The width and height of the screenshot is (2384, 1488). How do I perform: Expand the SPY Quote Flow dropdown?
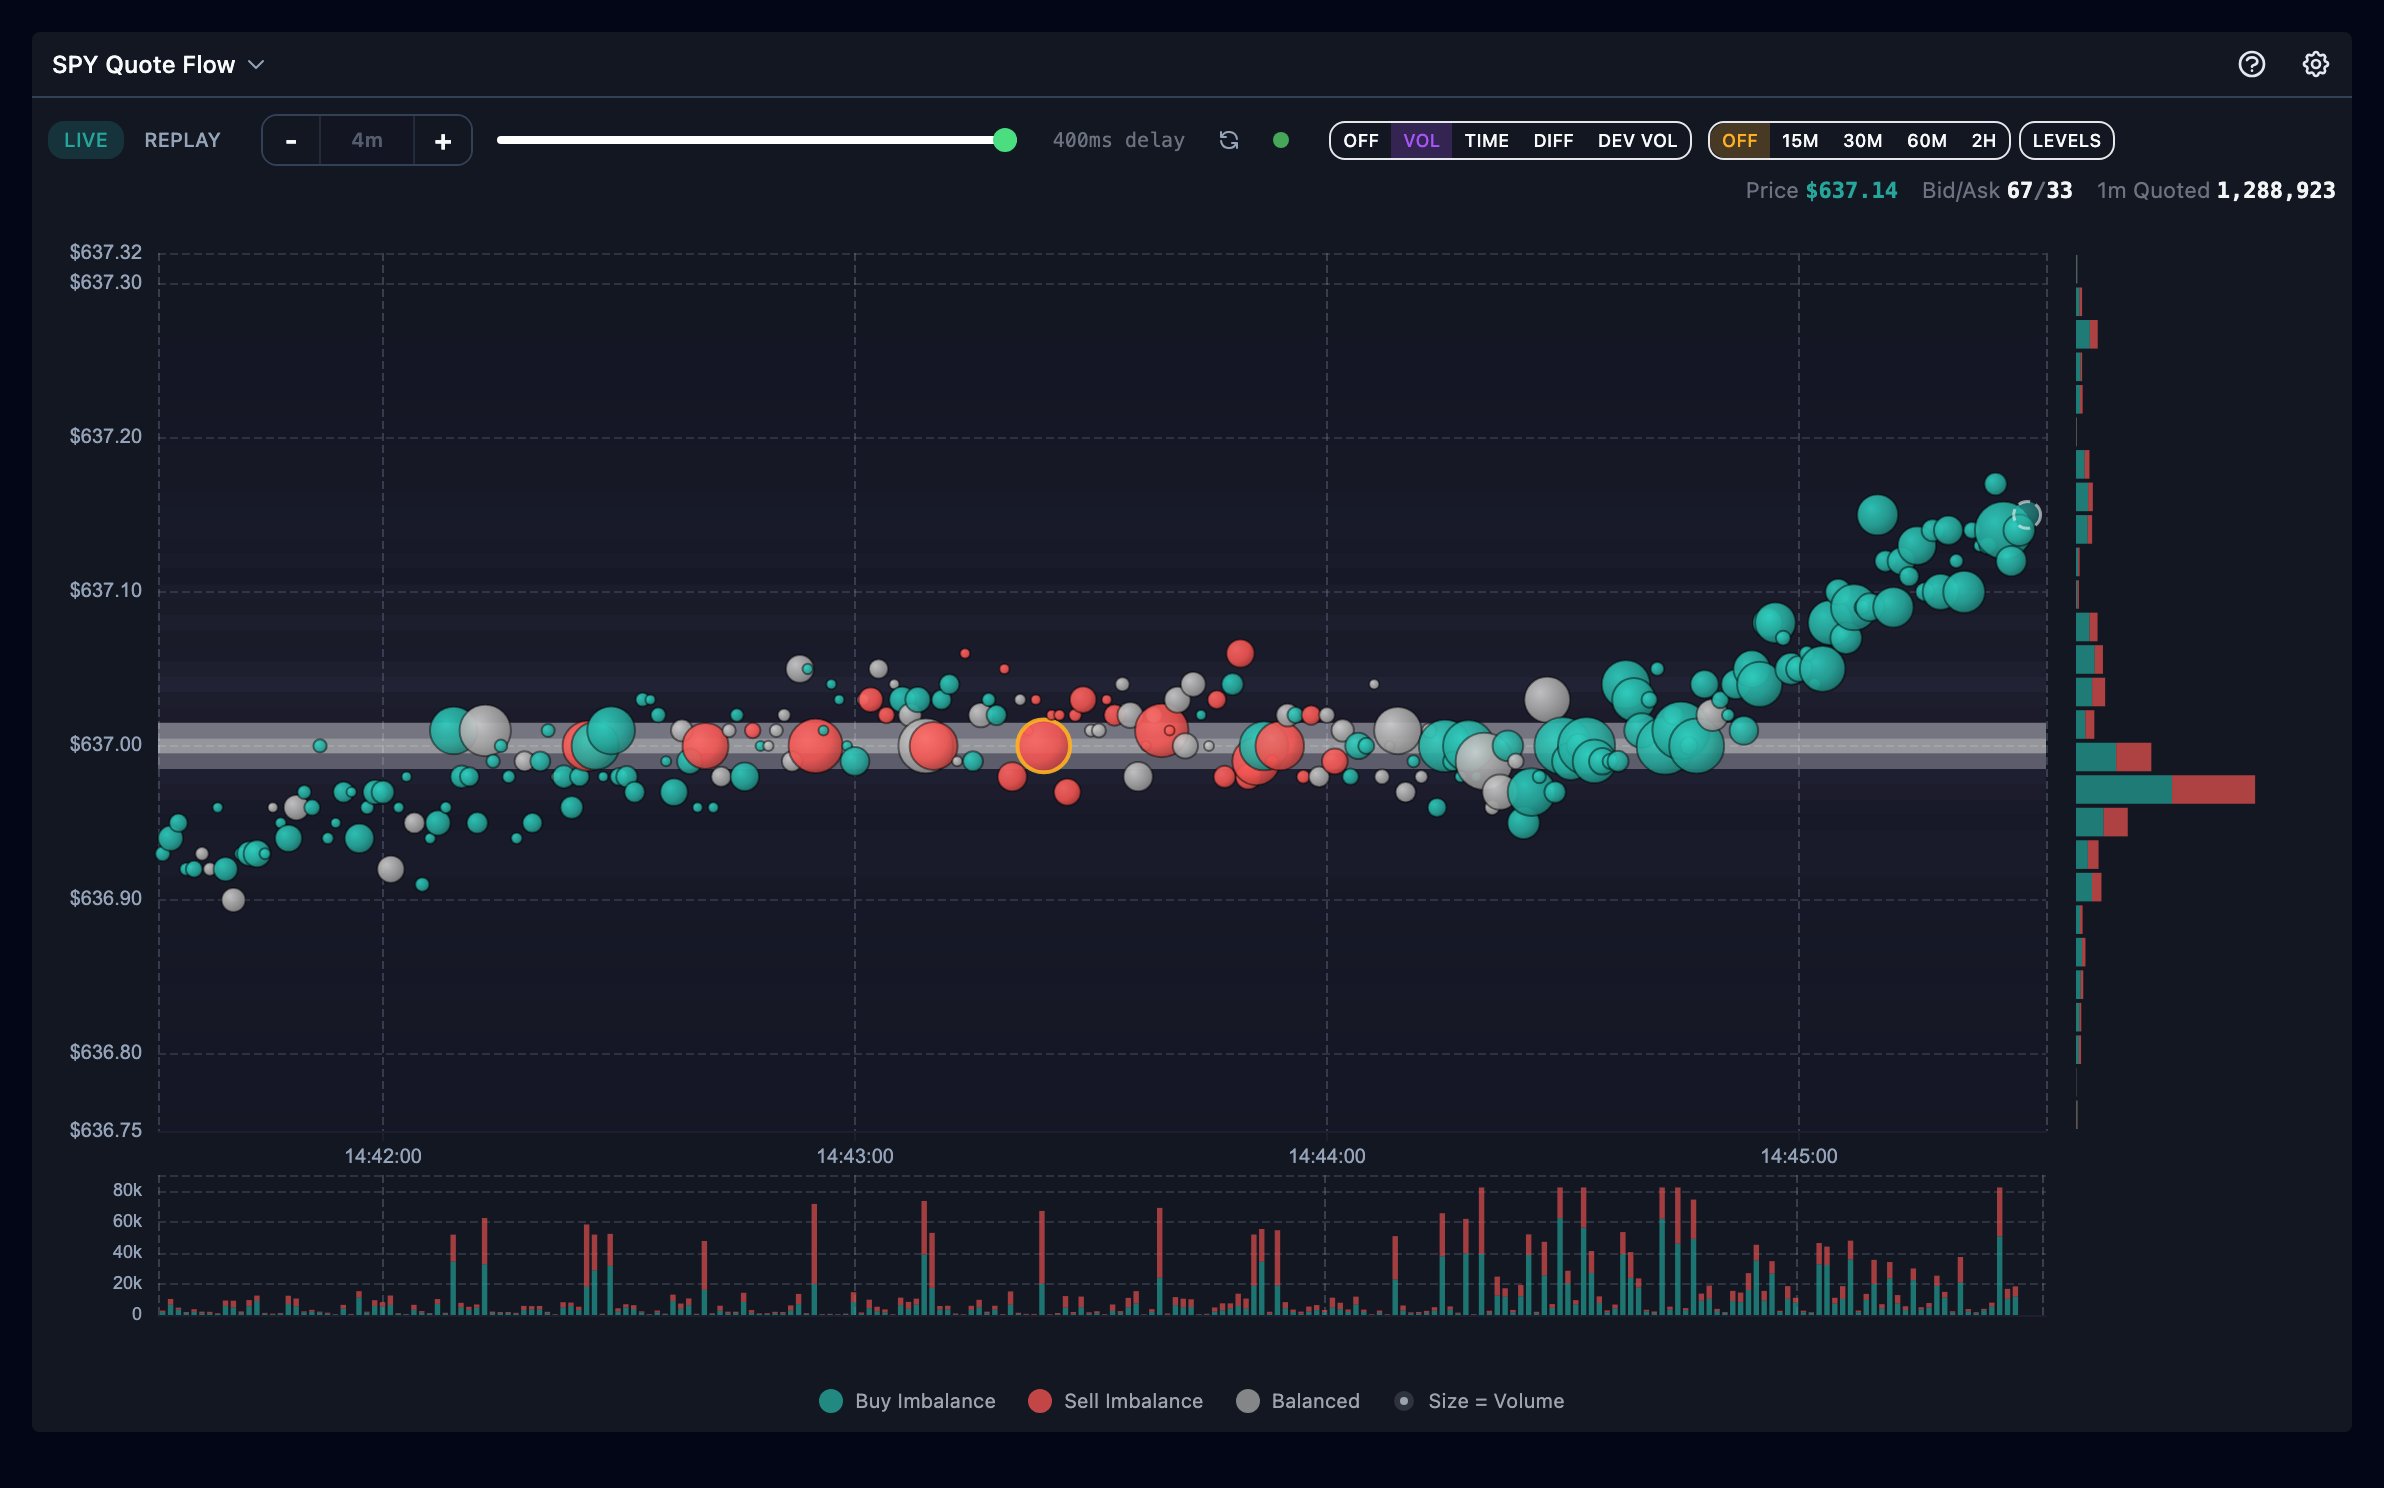(158, 65)
